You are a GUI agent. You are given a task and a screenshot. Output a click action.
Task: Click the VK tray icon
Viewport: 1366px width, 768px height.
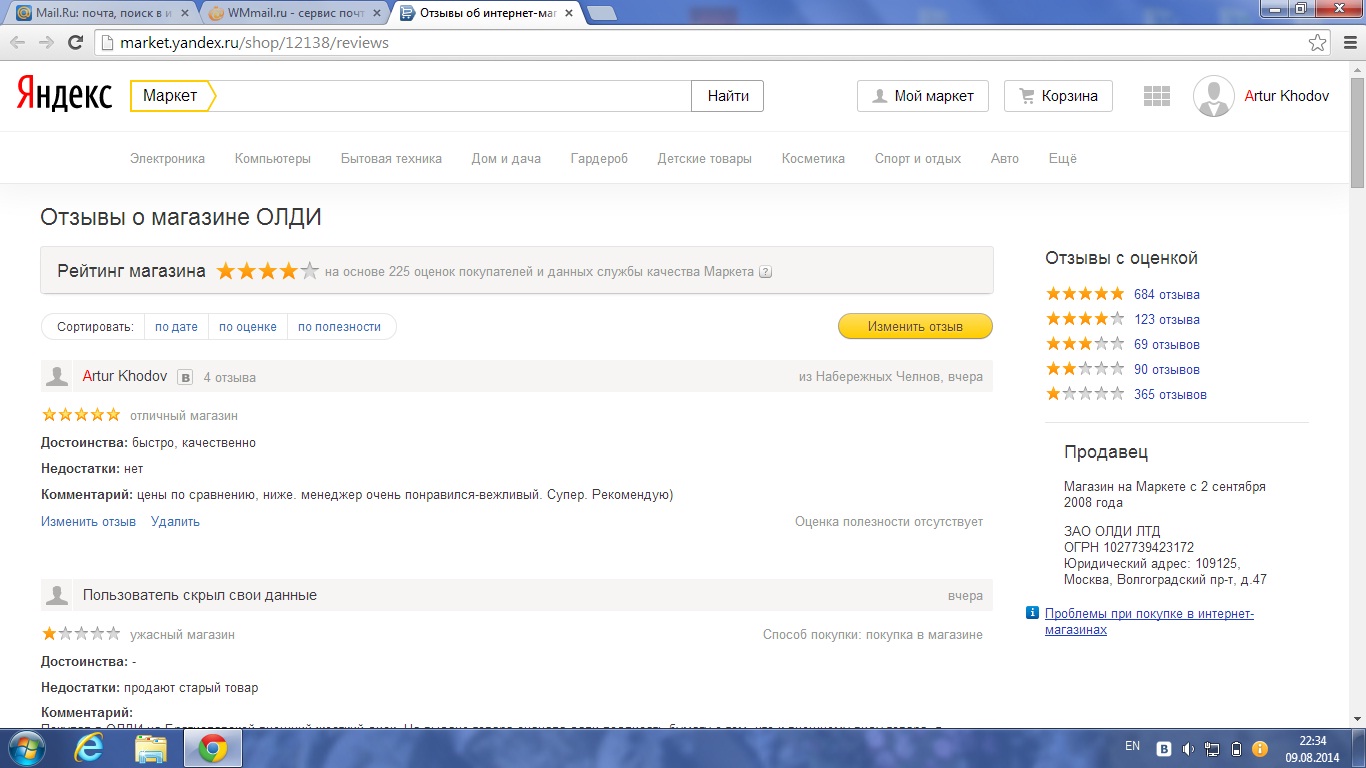click(x=1164, y=748)
